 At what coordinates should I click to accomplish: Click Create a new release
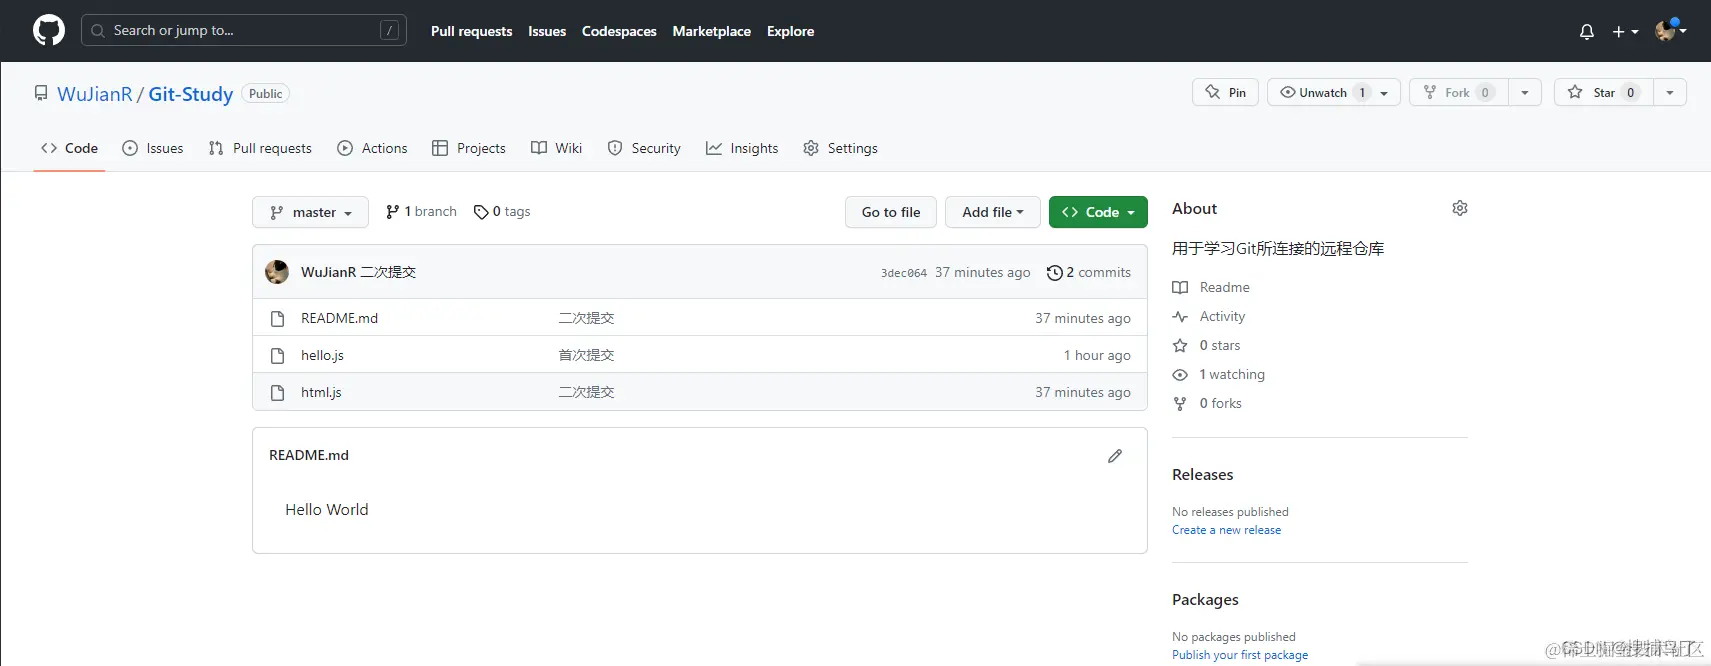click(x=1226, y=530)
